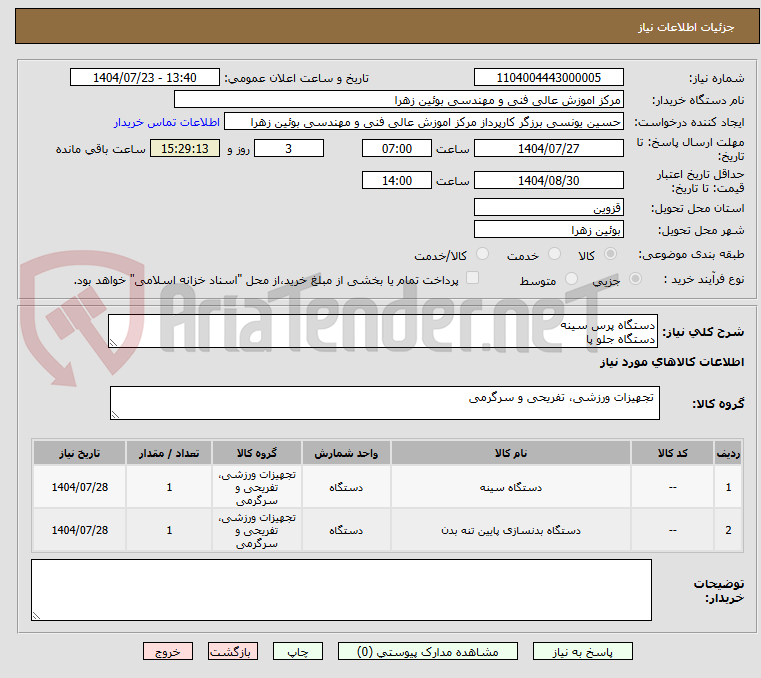The width and height of the screenshot is (761, 678).
Task: Select the متوسط purchase type radio
Action: point(571,279)
